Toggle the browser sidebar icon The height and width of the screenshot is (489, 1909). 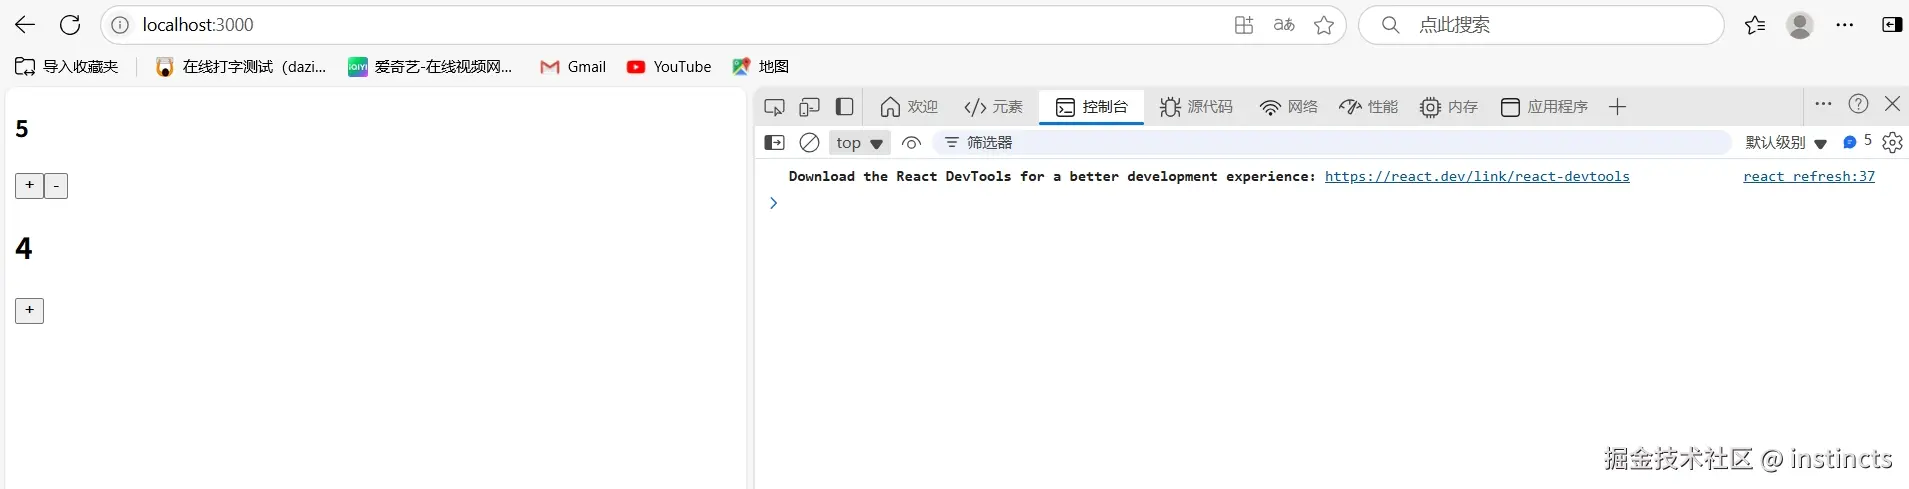tap(1891, 25)
